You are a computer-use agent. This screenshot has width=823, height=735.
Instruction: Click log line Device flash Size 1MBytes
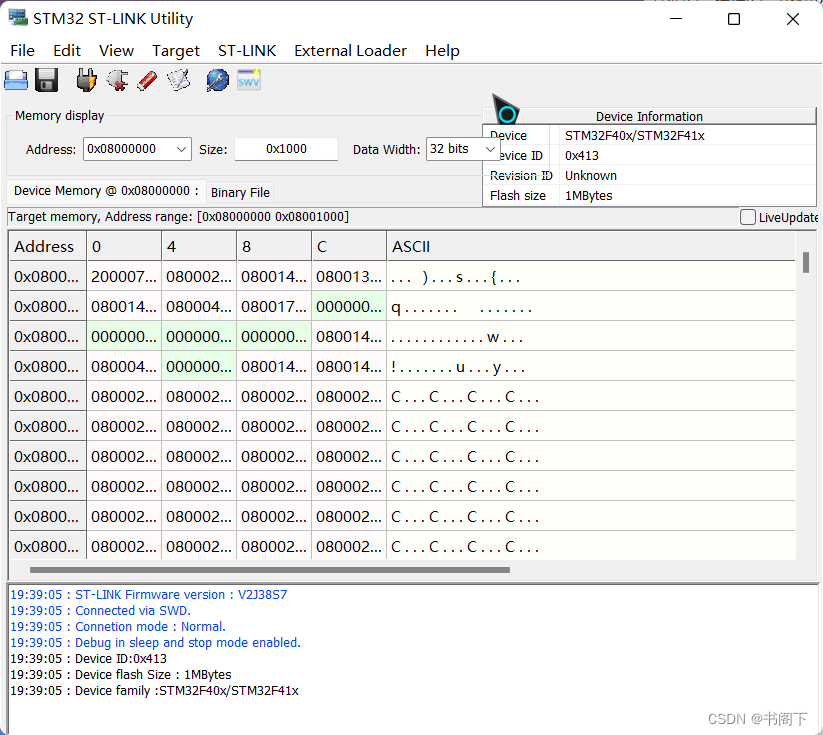(x=121, y=675)
